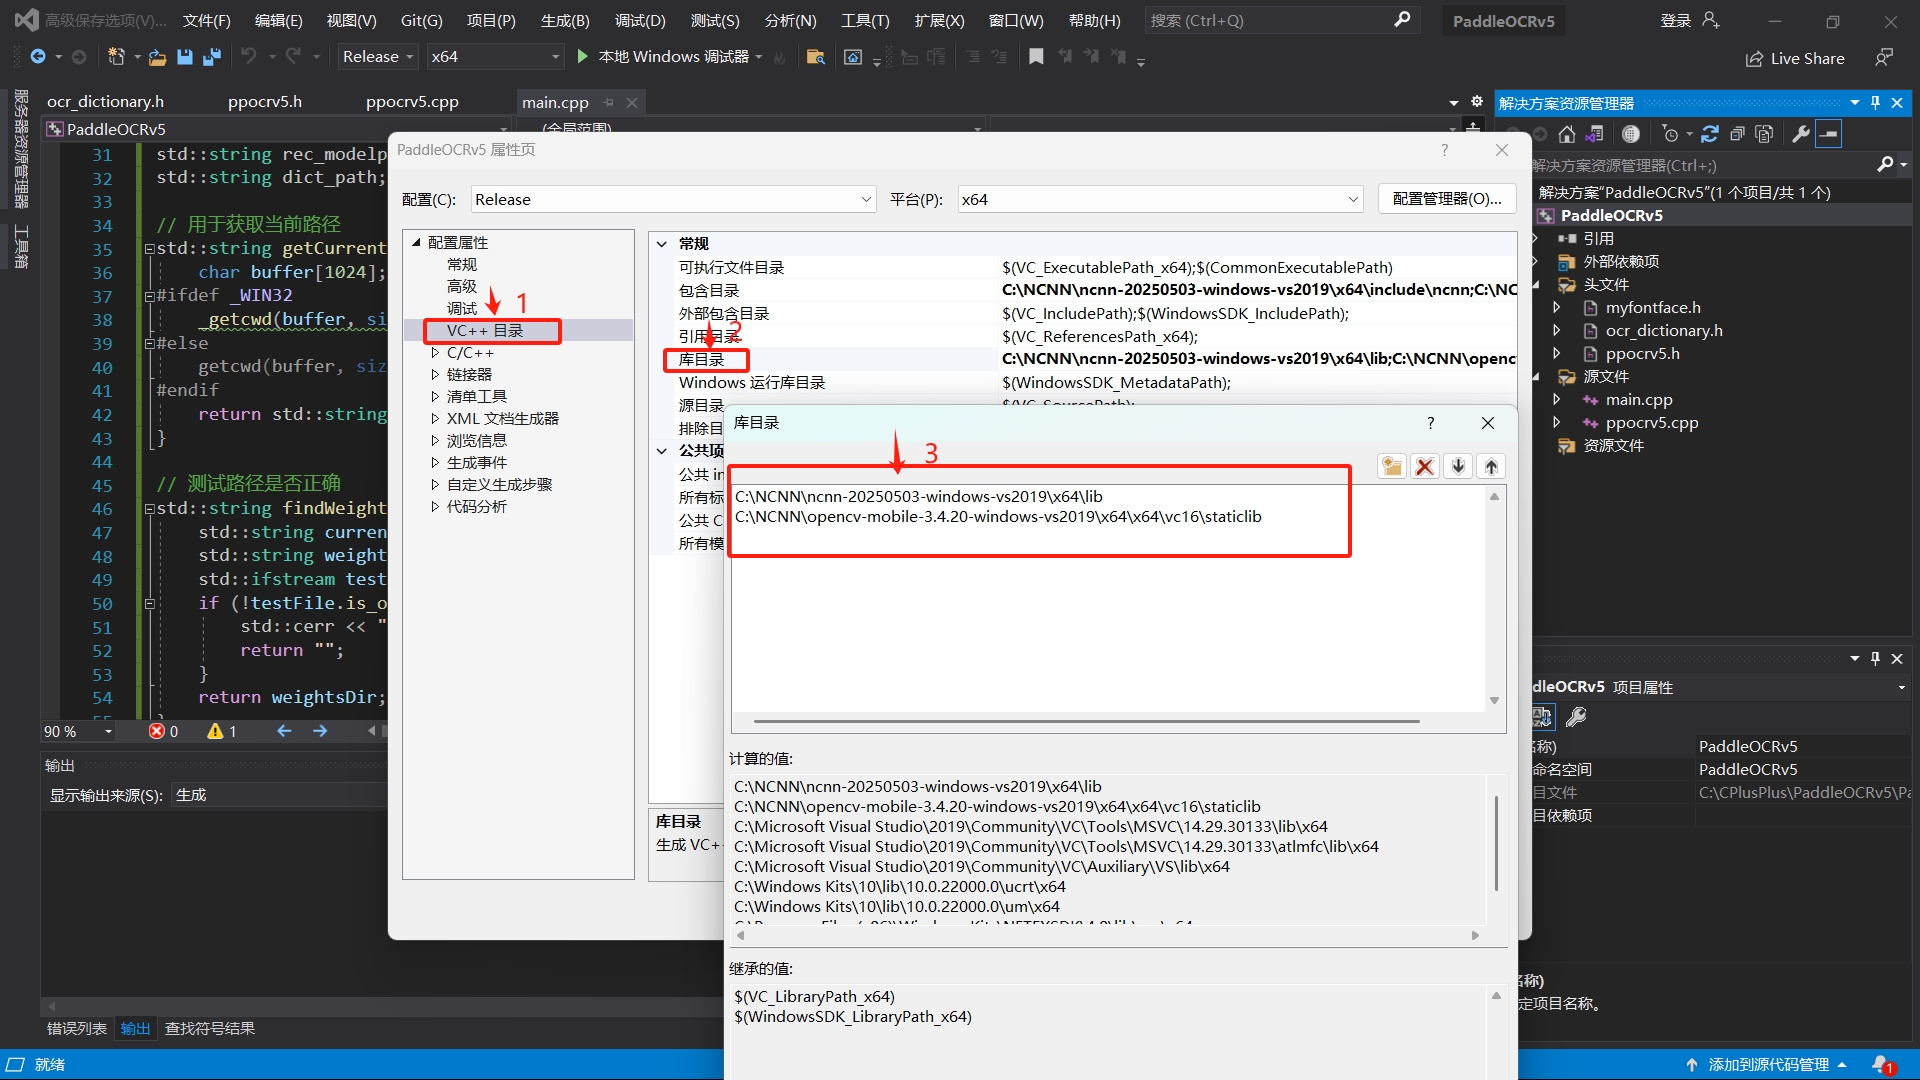The height and width of the screenshot is (1080, 1920).
Task: Open the 生成(B) menu
Action: pyautogui.click(x=565, y=21)
